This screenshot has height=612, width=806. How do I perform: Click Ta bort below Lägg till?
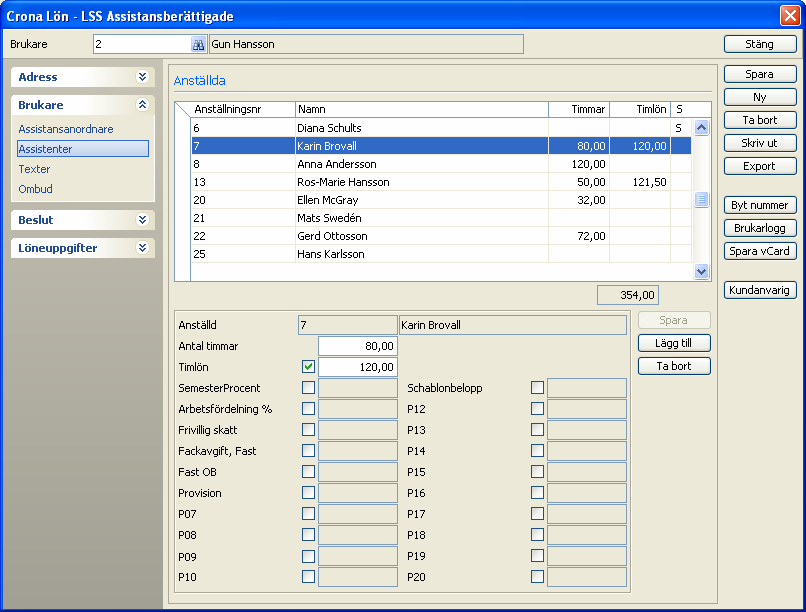tap(674, 366)
